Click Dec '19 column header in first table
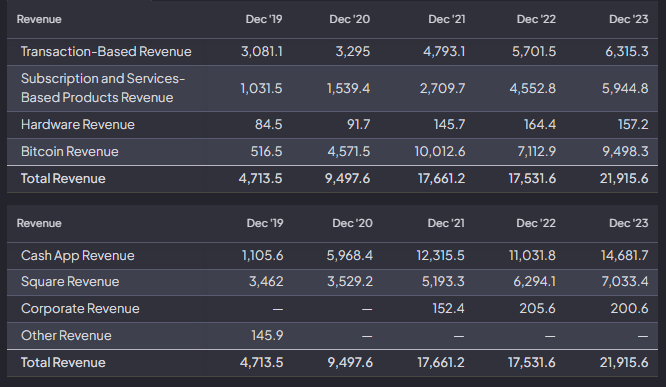The height and width of the screenshot is (387, 666). pyautogui.click(x=264, y=19)
